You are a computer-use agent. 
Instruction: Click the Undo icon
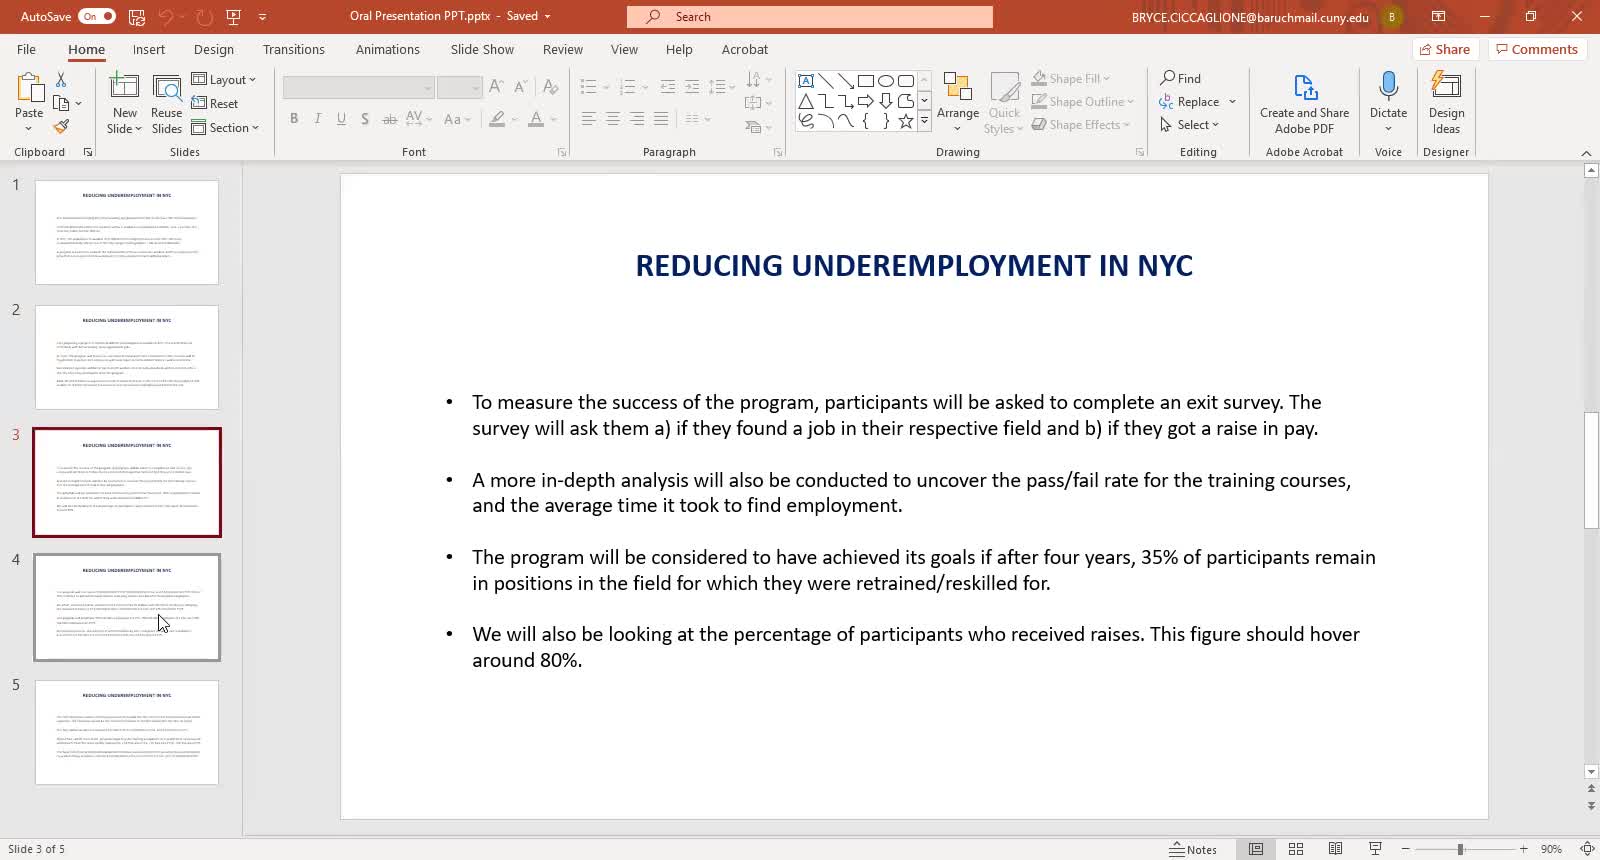tap(166, 17)
